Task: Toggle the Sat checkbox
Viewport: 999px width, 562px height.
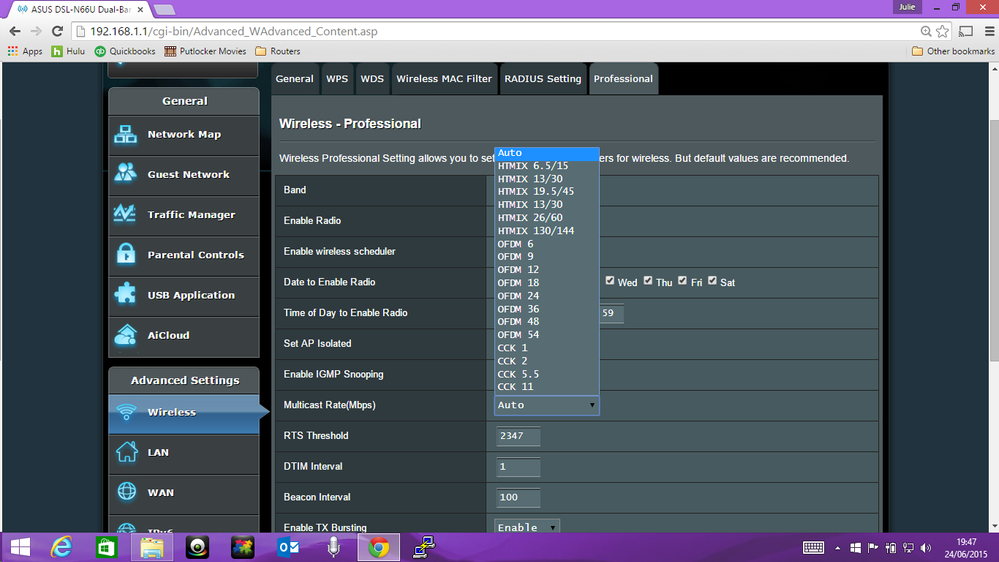Action: [712, 280]
